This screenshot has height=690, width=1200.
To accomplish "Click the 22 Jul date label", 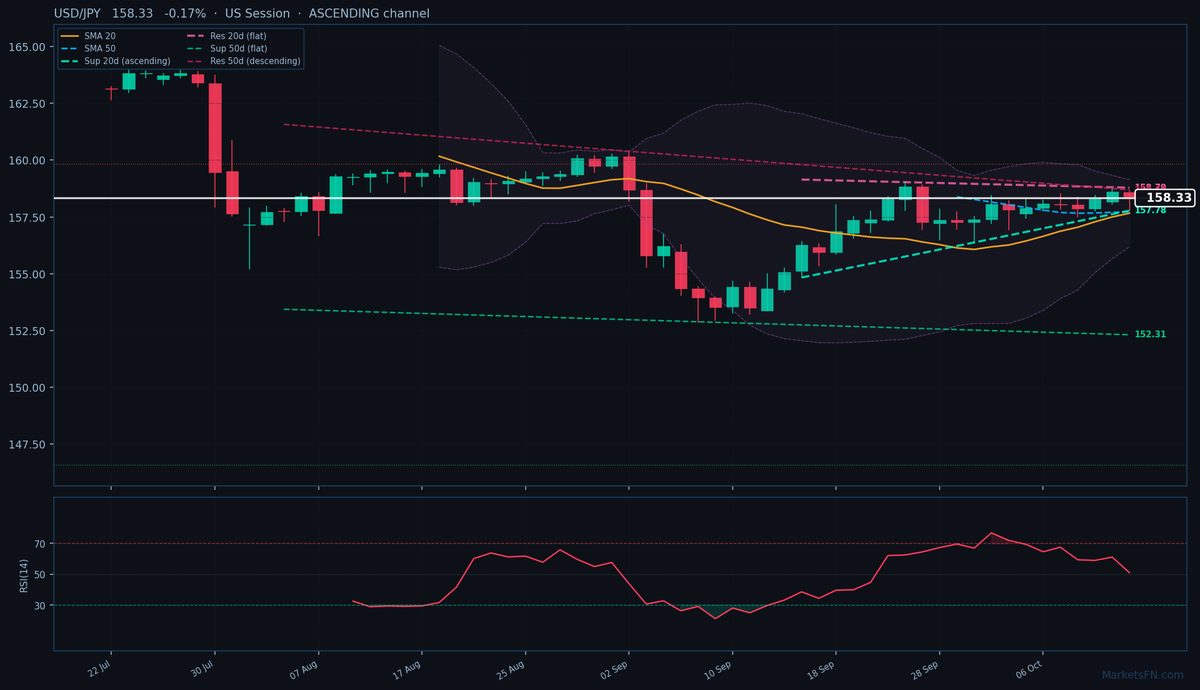I will coord(100,668).
